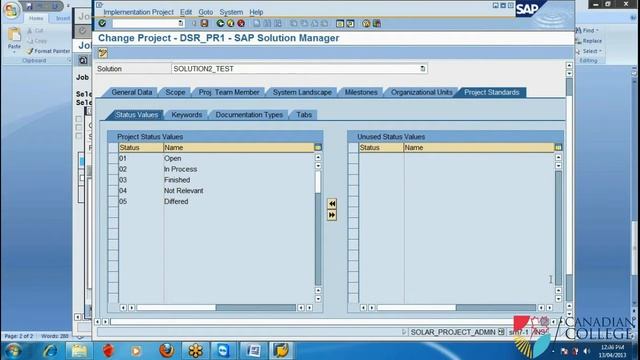Open the Implementation Project menu
The image size is (640, 360).
tap(138, 12)
